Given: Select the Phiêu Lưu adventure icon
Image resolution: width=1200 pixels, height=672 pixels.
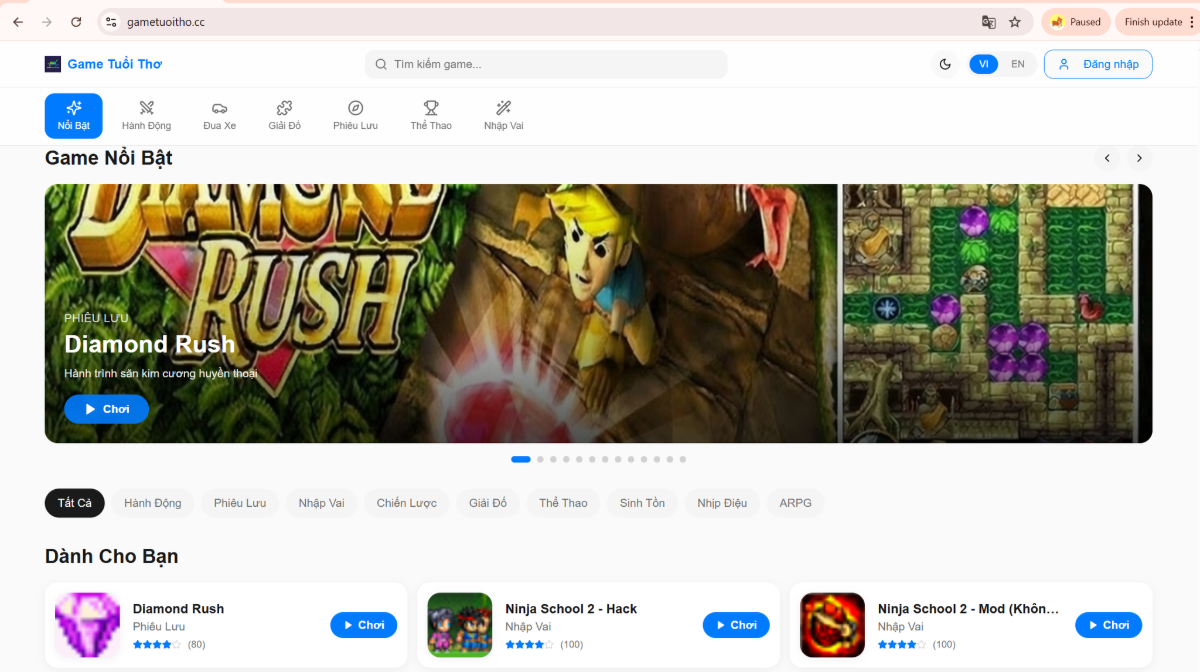Looking at the screenshot, I should [x=355, y=109].
